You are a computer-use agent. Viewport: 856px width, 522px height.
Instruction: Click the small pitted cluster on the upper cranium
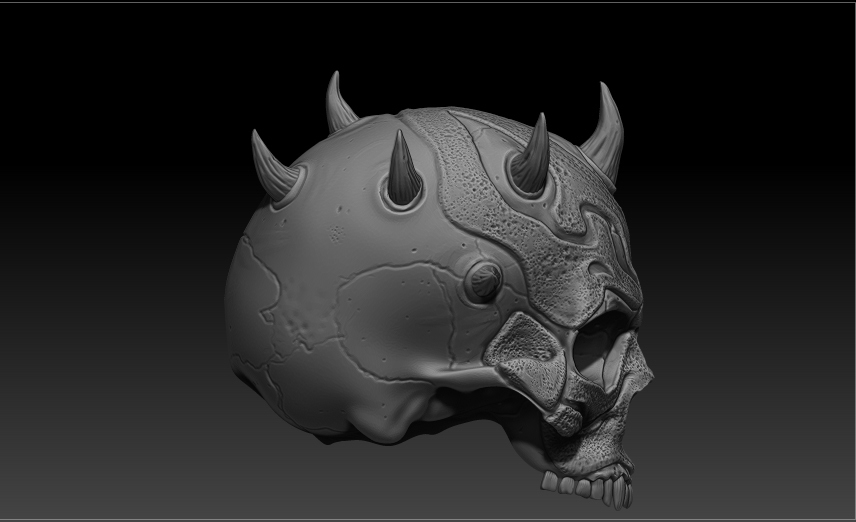click(x=337, y=233)
